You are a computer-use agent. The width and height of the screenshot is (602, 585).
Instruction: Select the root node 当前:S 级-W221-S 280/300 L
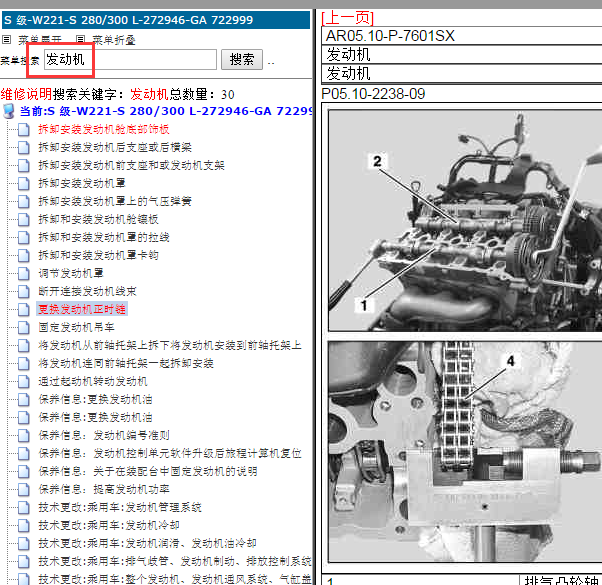click(x=165, y=111)
